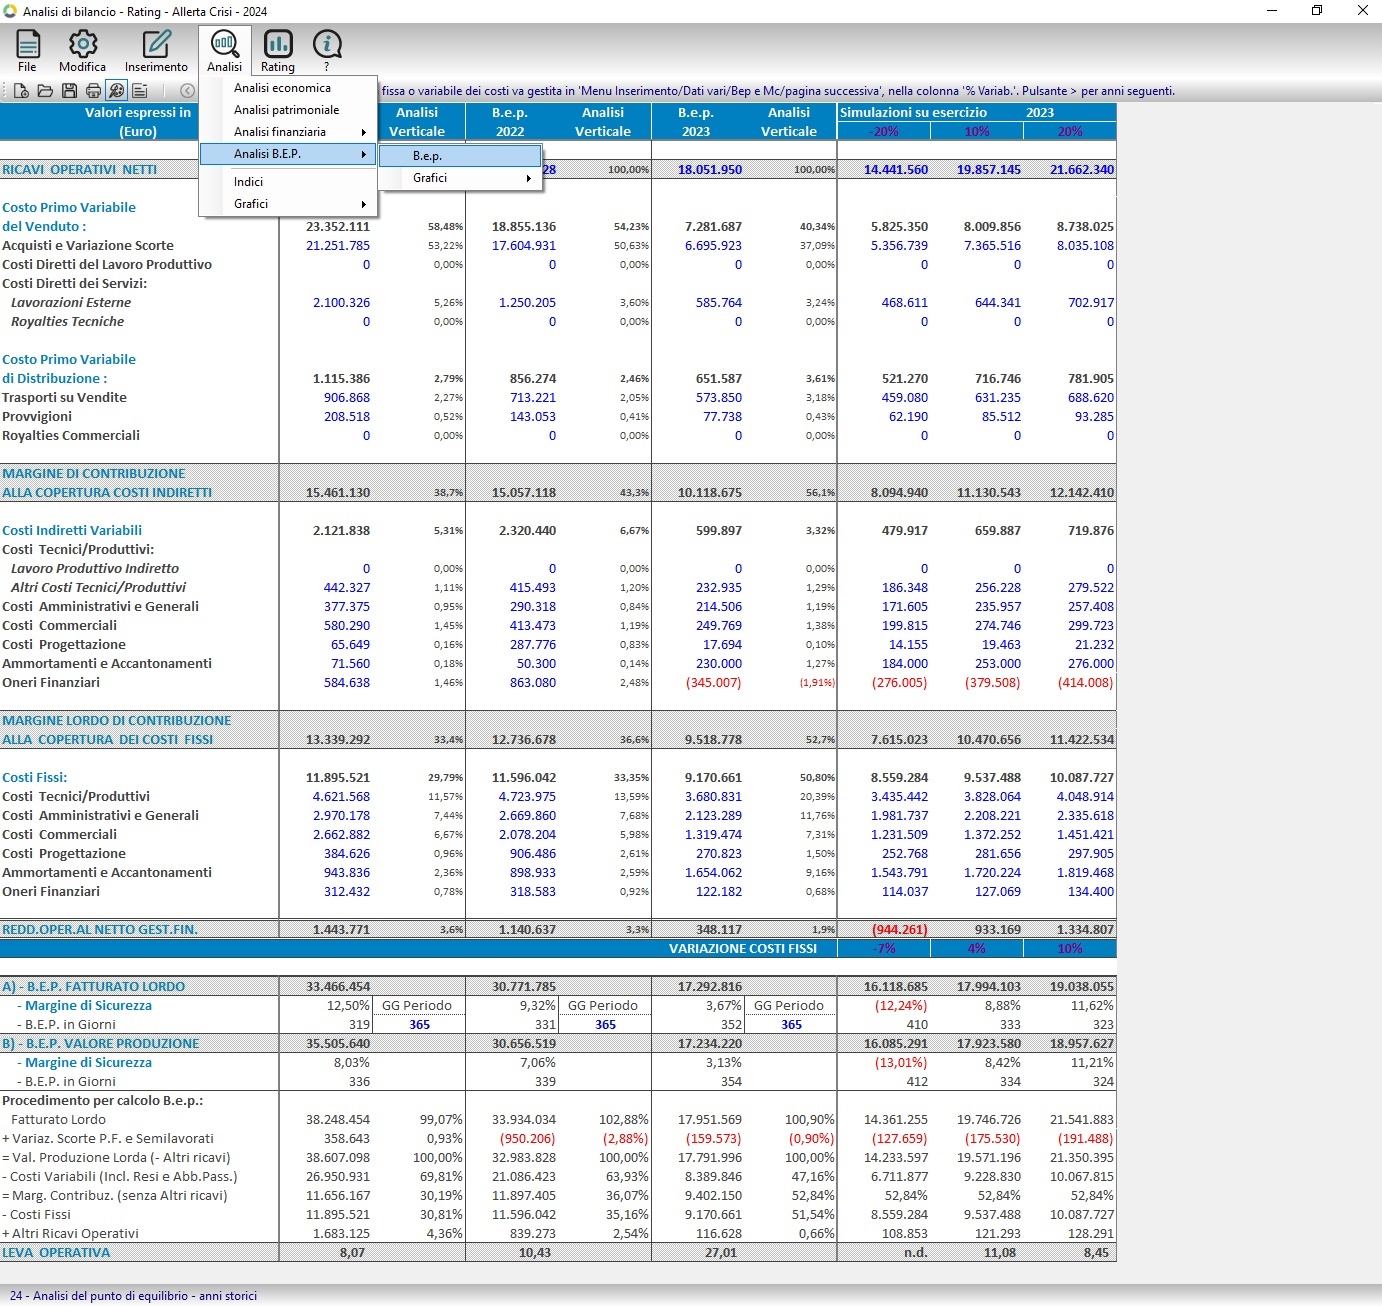Image resolution: width=1382 pixels, height=1306 pixels.
Task: Click '+ Altri Ricavi Operativi' row label
Action: [x=71, y=1234]
